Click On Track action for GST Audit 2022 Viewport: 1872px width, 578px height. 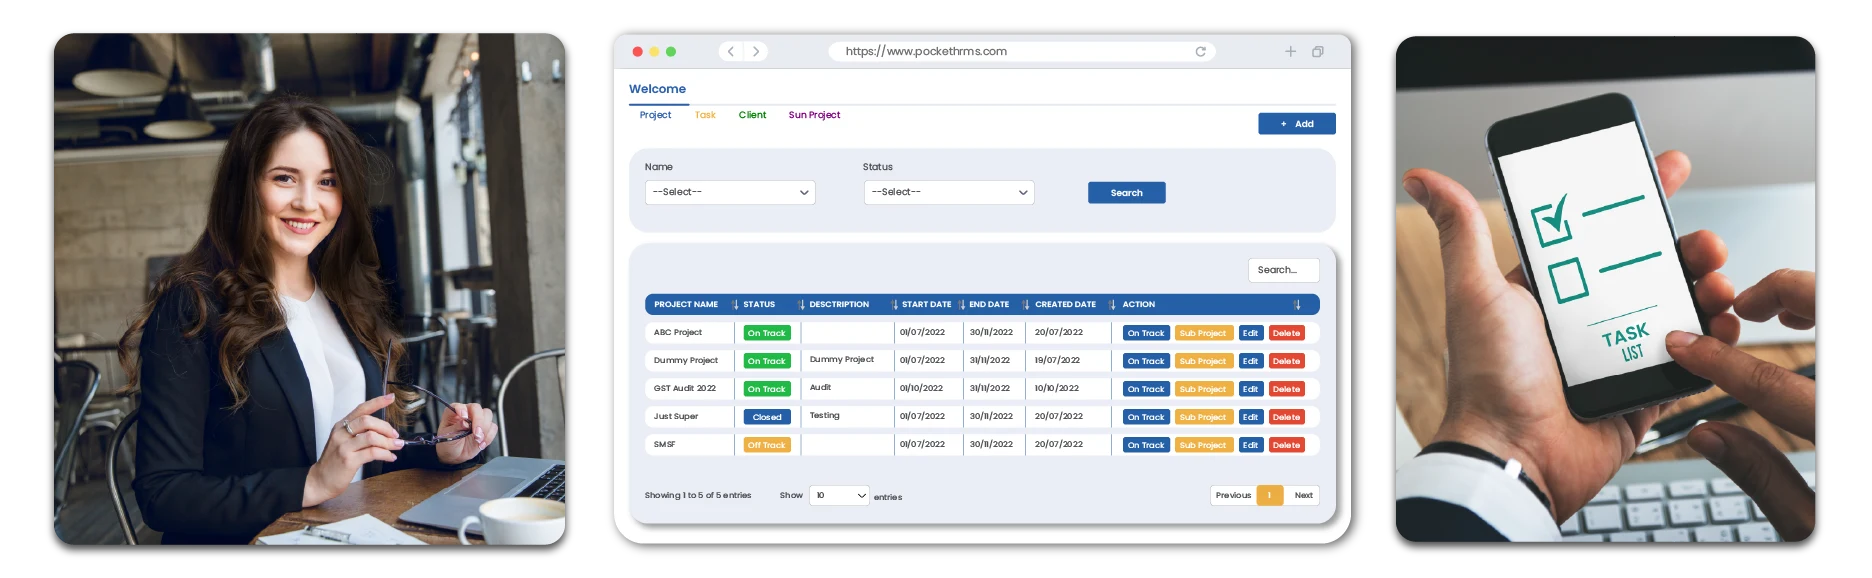pyautogui.click(x=1146, y=389)
